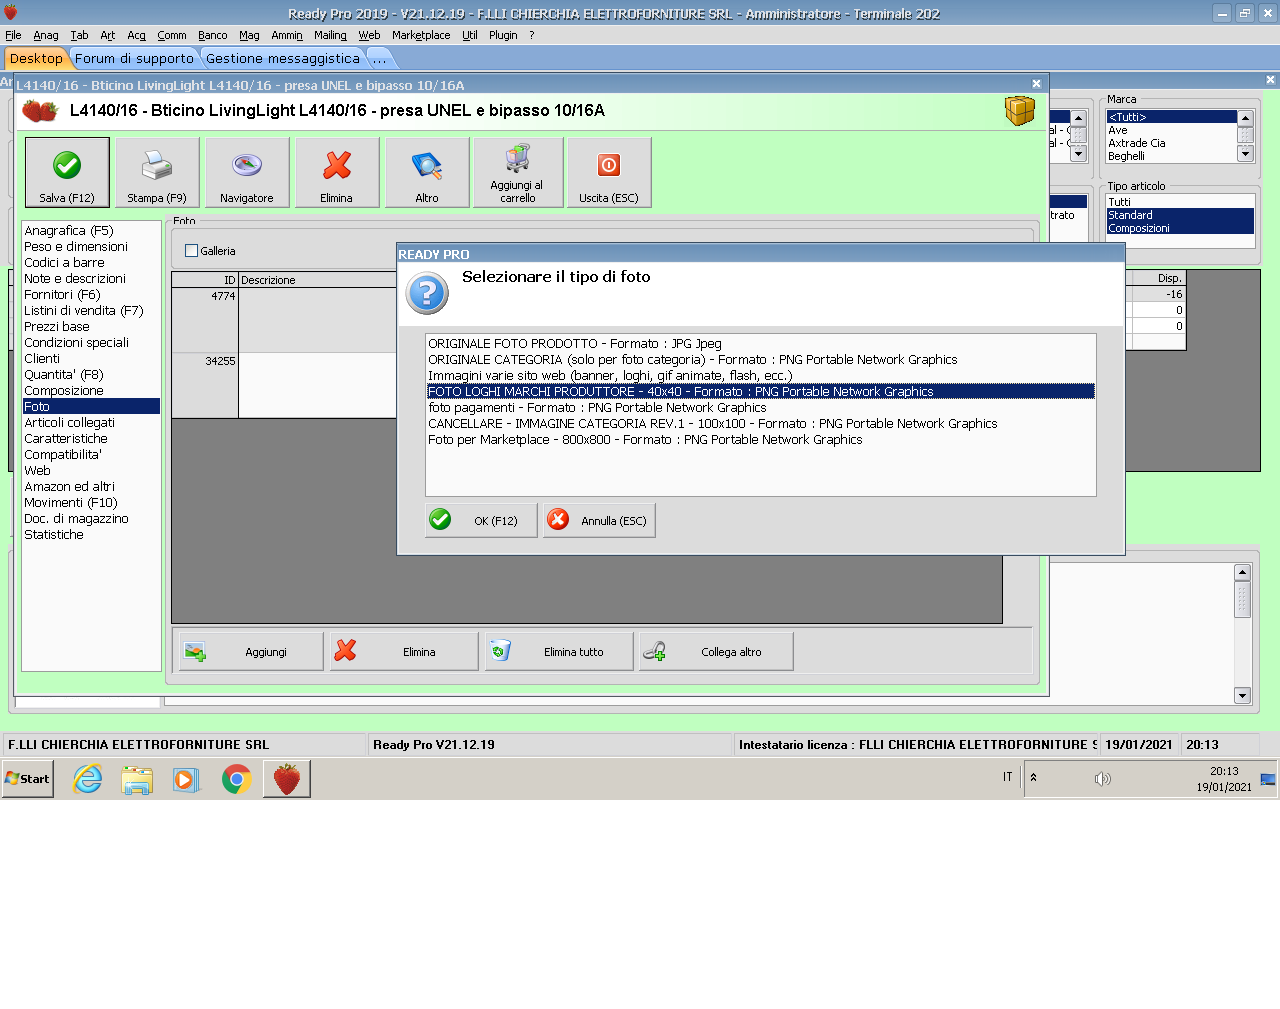Screen dimensions: 1280x1009
Task: Click the red X icon on Annulla (ESC)
Action: tap(558, 520)
